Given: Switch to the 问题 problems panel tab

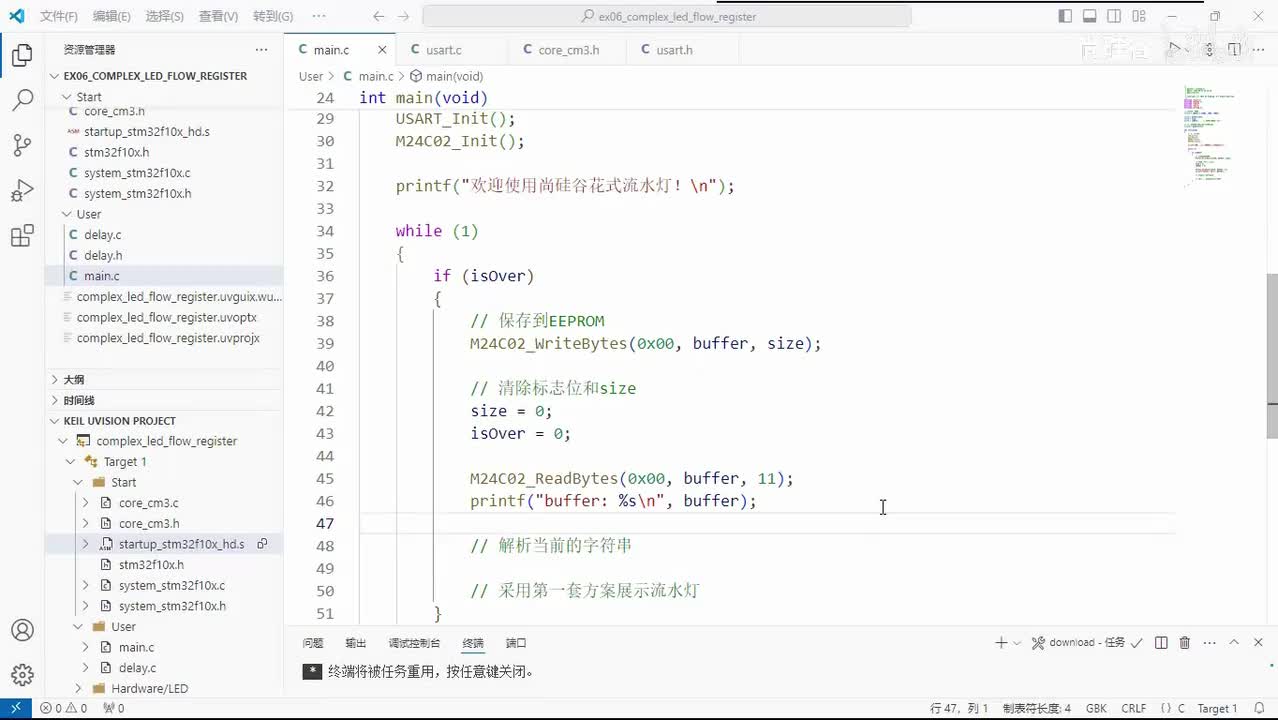Looking at the screenshot, I should coord(313,643).
